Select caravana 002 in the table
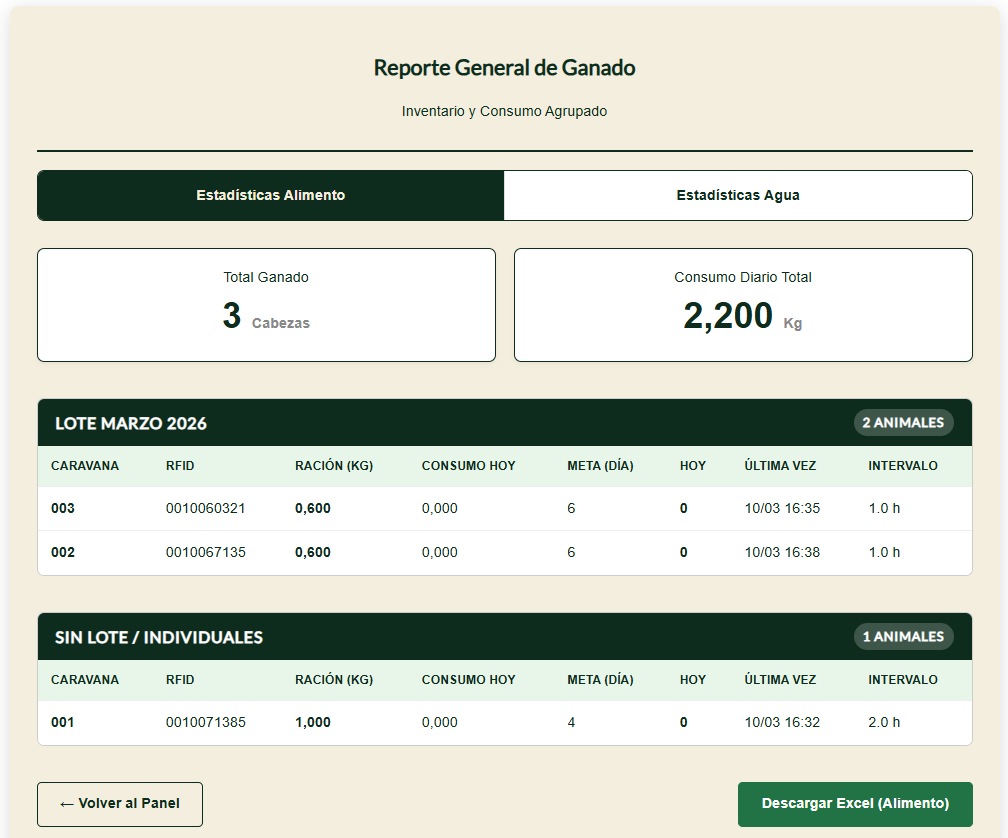 [x=63, y=553]
